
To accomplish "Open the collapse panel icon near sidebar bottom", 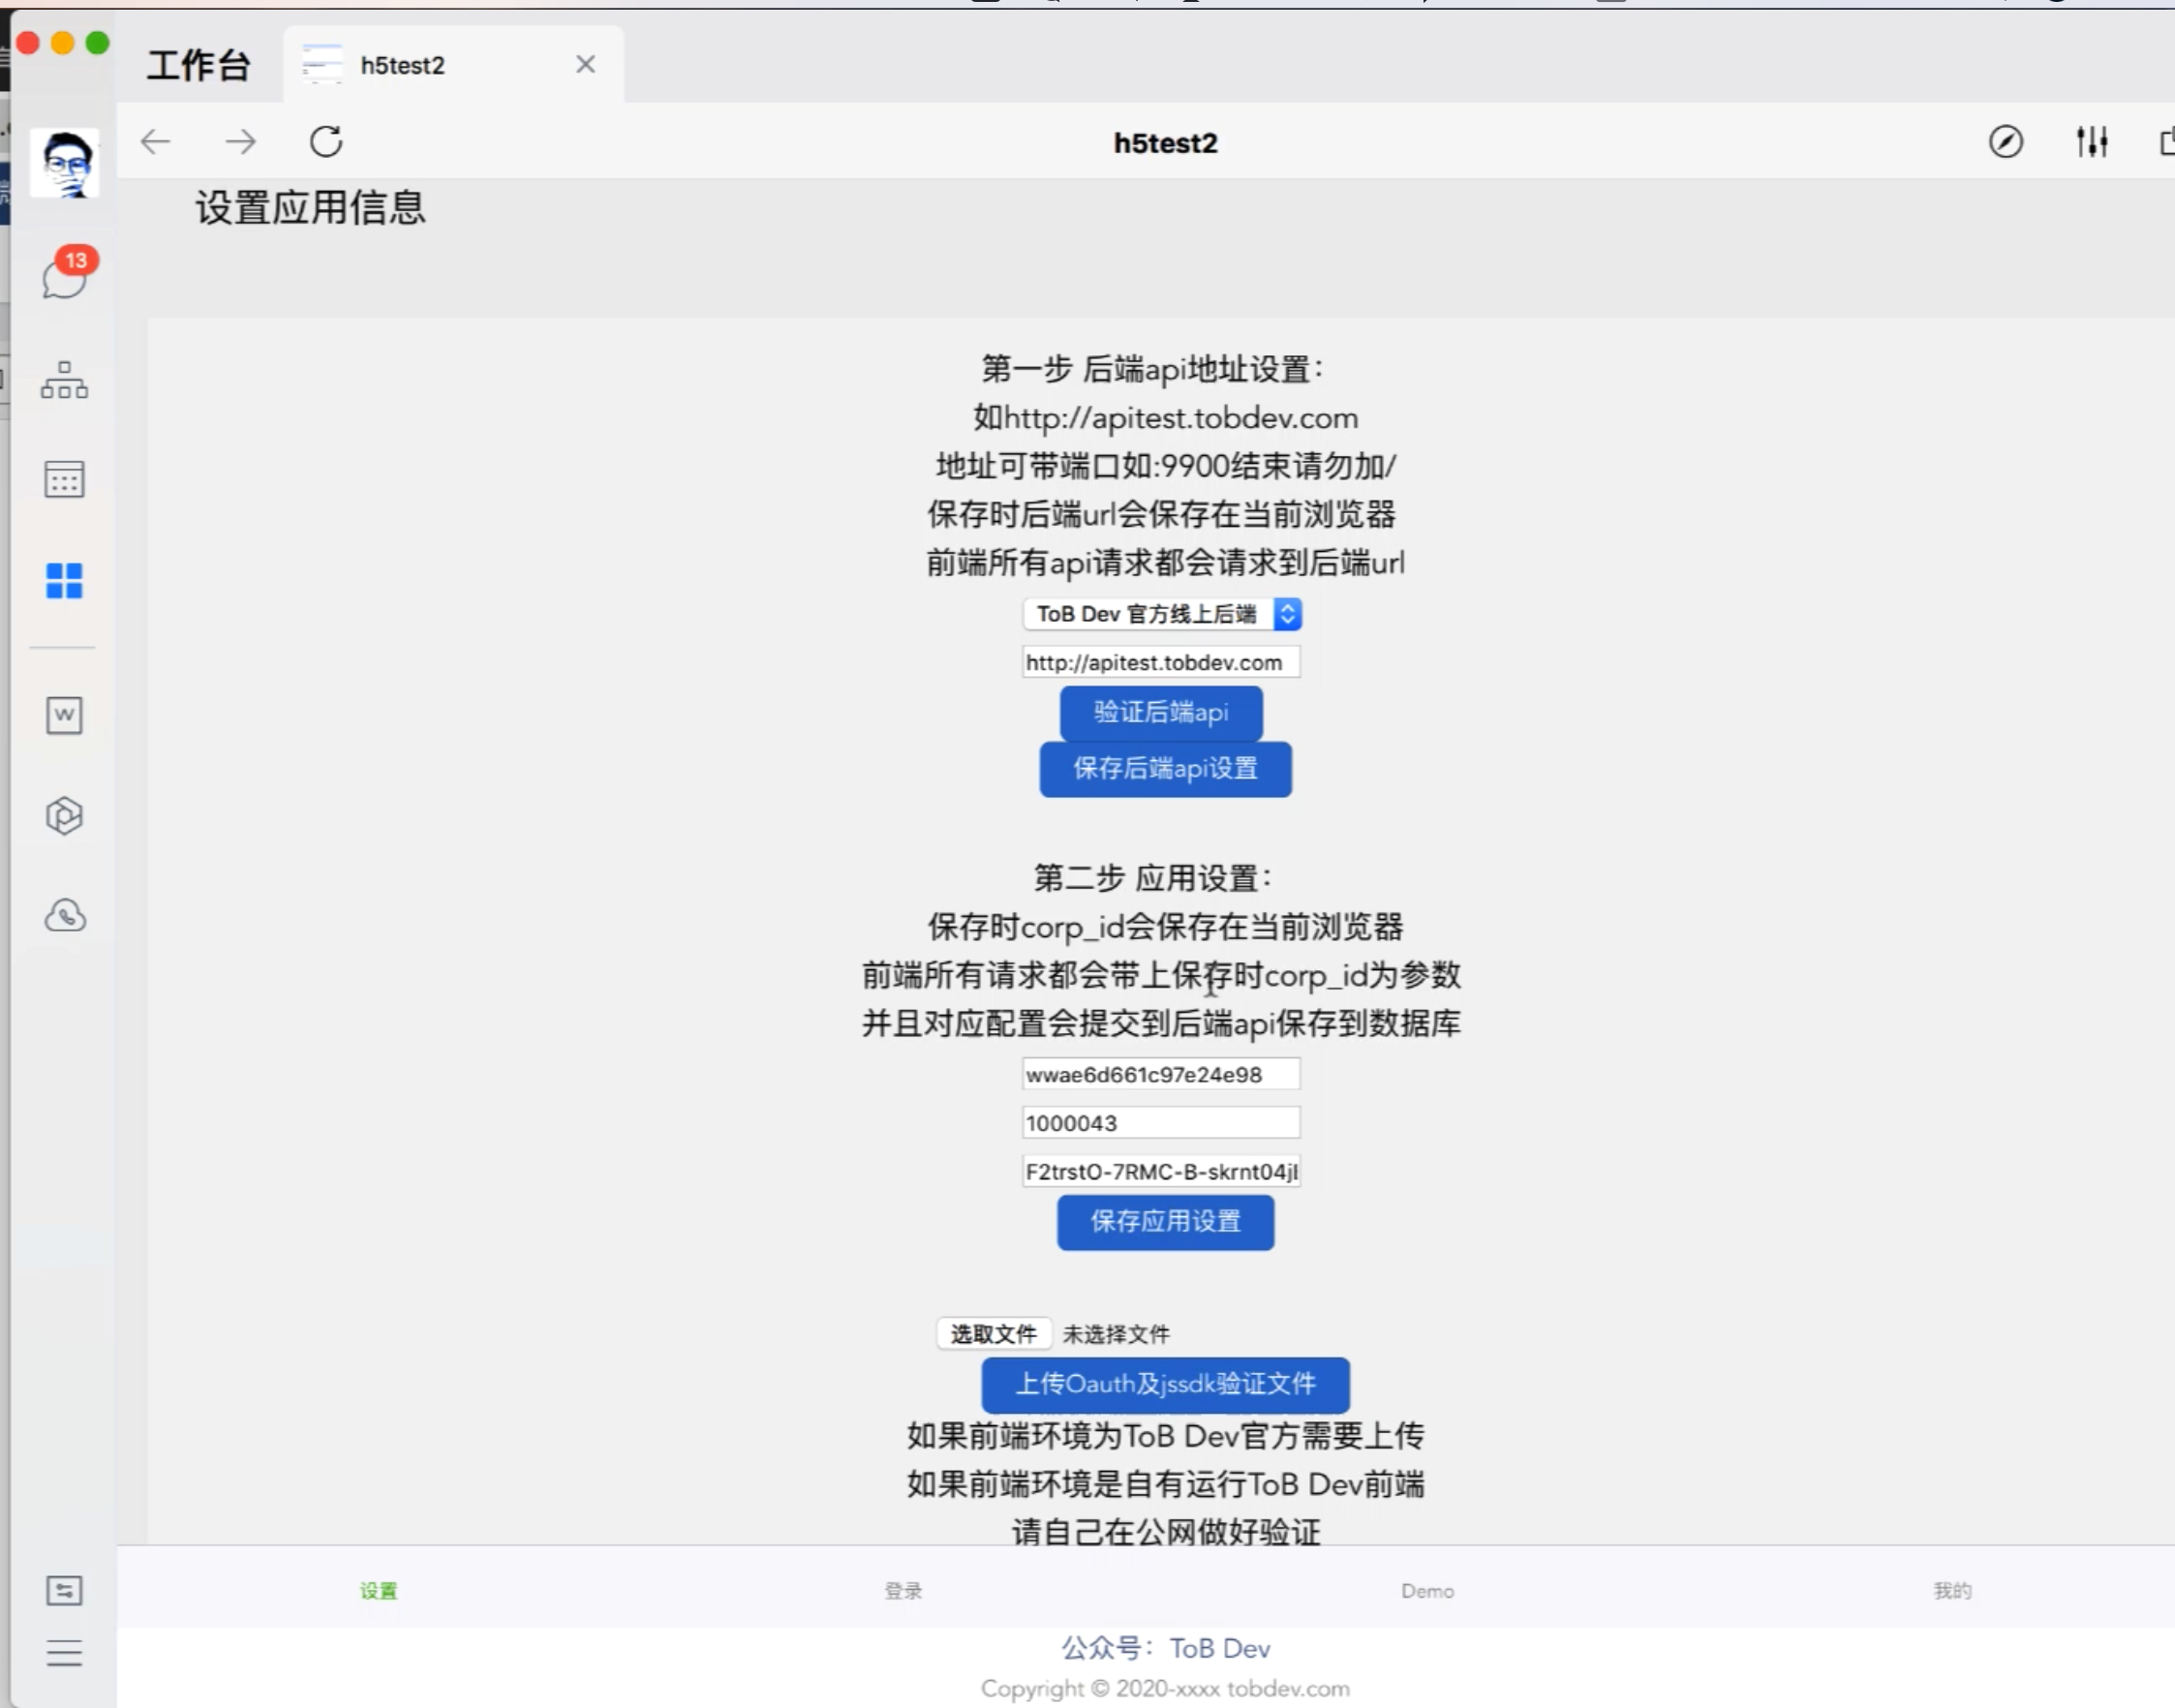I will 64,1590.
